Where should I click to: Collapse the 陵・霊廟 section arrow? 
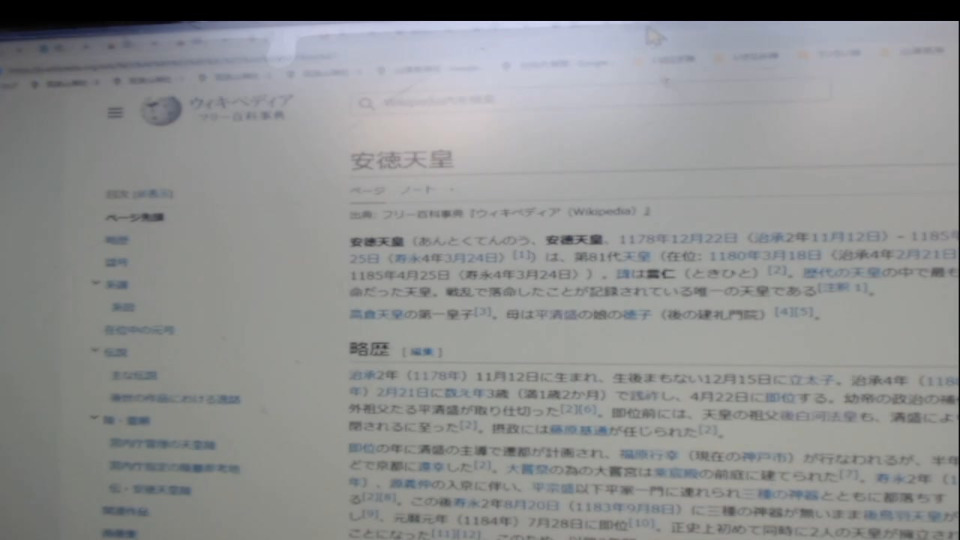(x=95, y=418)
